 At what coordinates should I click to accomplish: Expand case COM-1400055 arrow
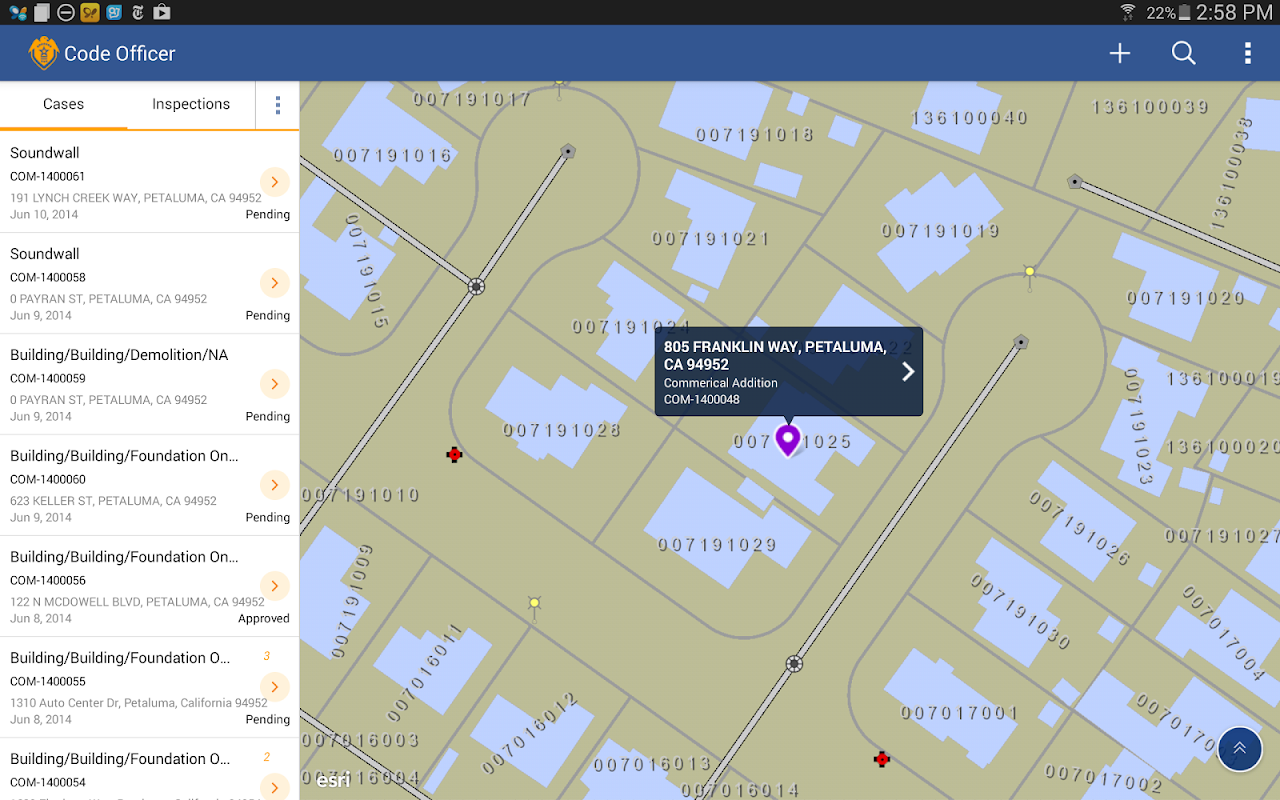(274, 687)
